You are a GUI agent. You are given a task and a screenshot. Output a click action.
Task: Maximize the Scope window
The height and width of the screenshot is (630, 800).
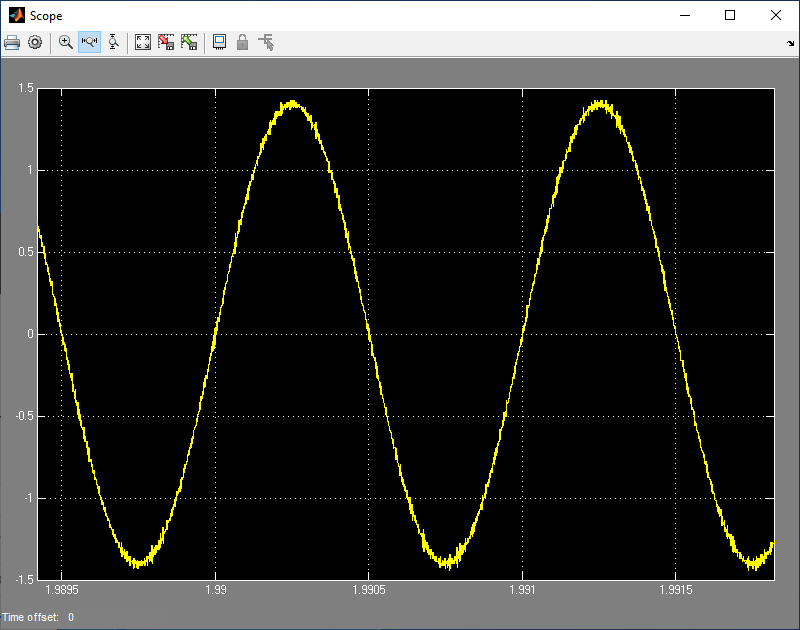[x=730, y=15]
